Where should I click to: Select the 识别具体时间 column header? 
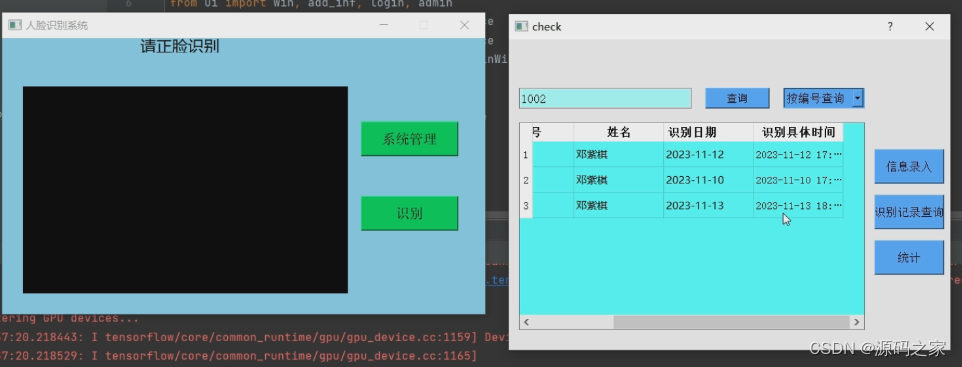click(798, 132)
